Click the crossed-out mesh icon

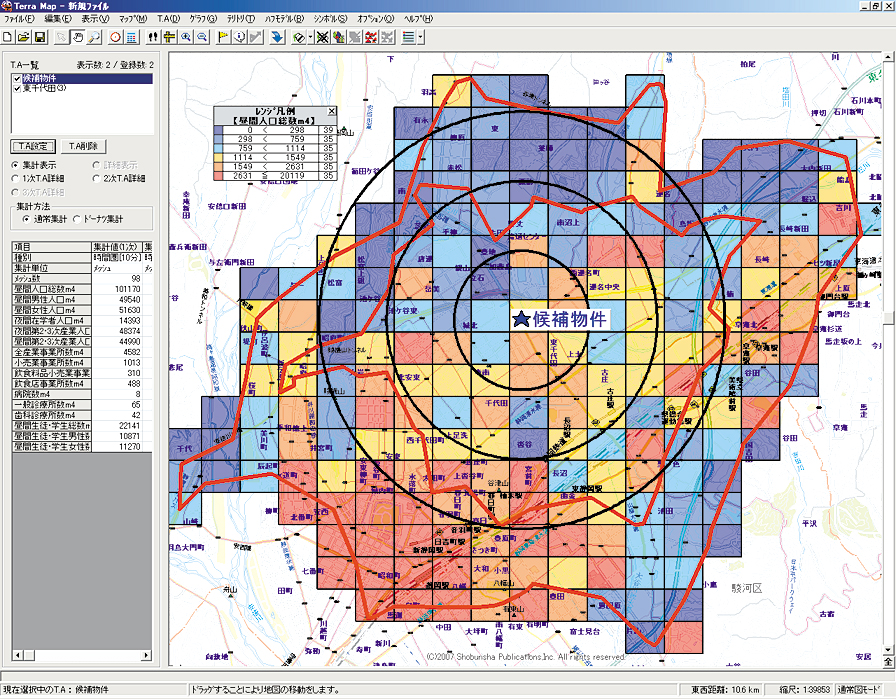pos(322,38)
